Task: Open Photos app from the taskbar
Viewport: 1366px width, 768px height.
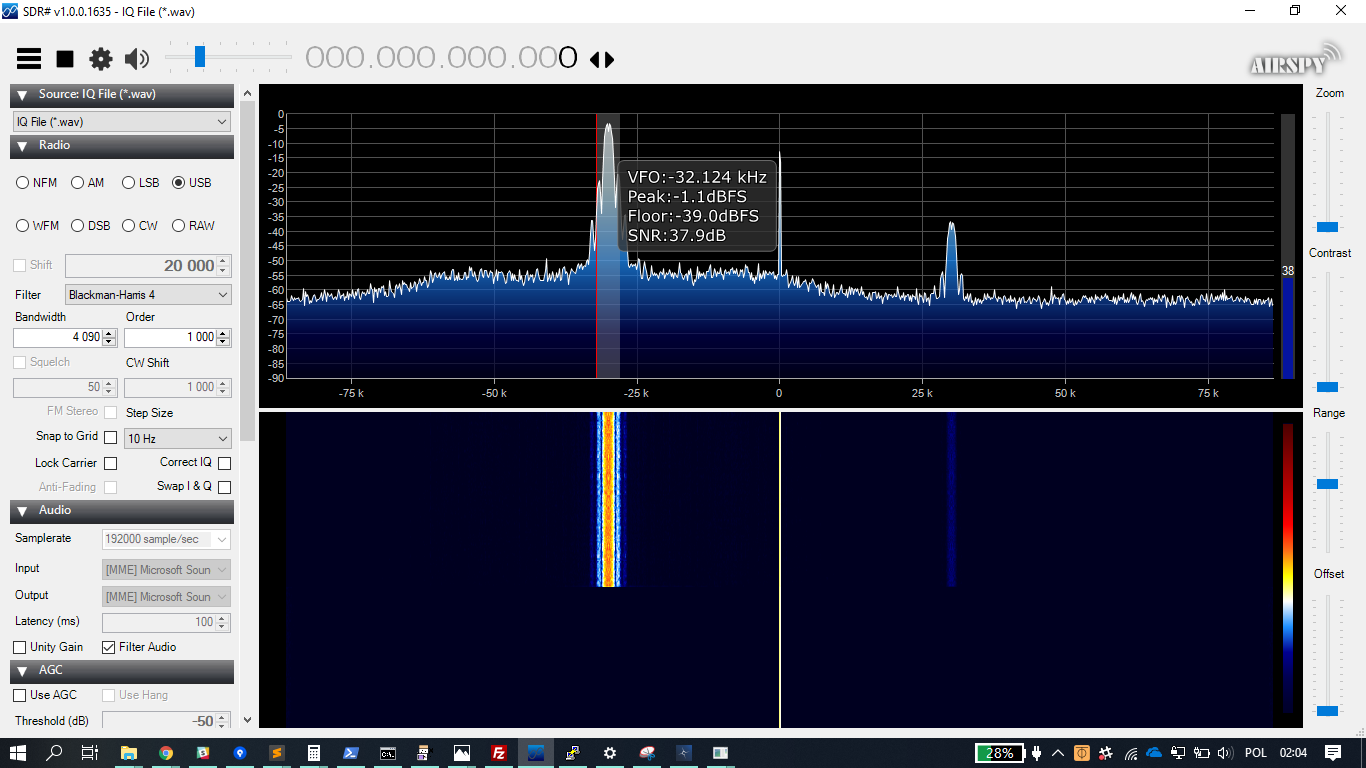Action: (461, 753)
